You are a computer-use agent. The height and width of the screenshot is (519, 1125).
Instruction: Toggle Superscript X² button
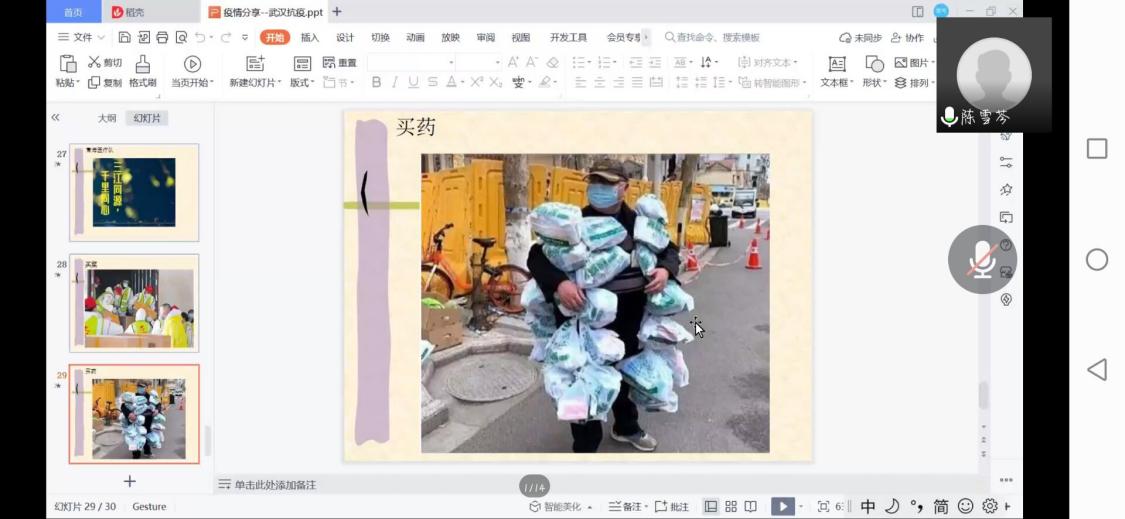476,83
